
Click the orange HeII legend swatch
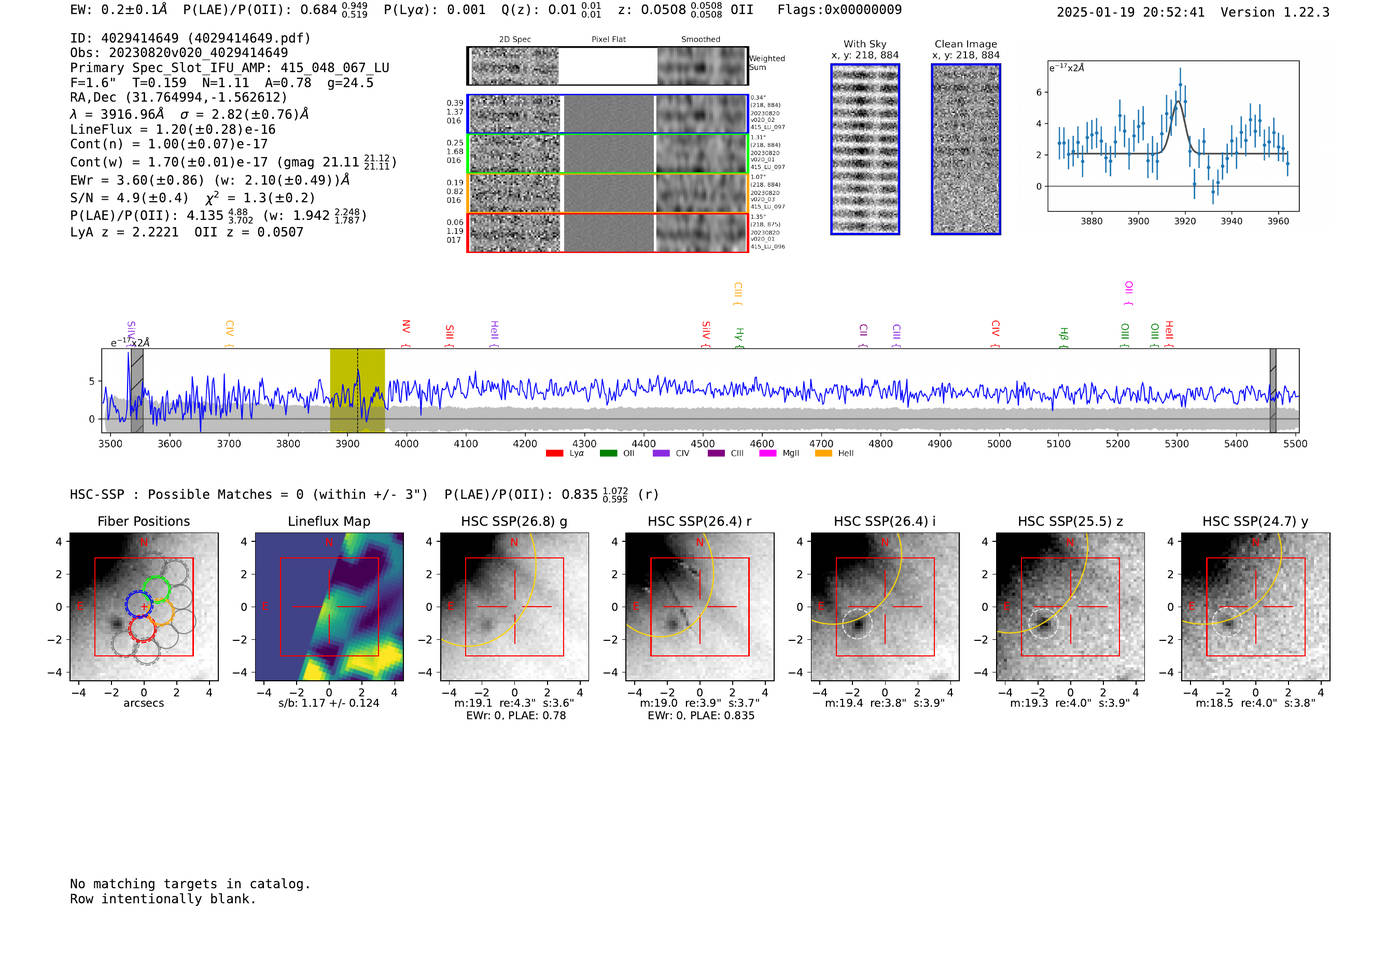click(824, 453)
